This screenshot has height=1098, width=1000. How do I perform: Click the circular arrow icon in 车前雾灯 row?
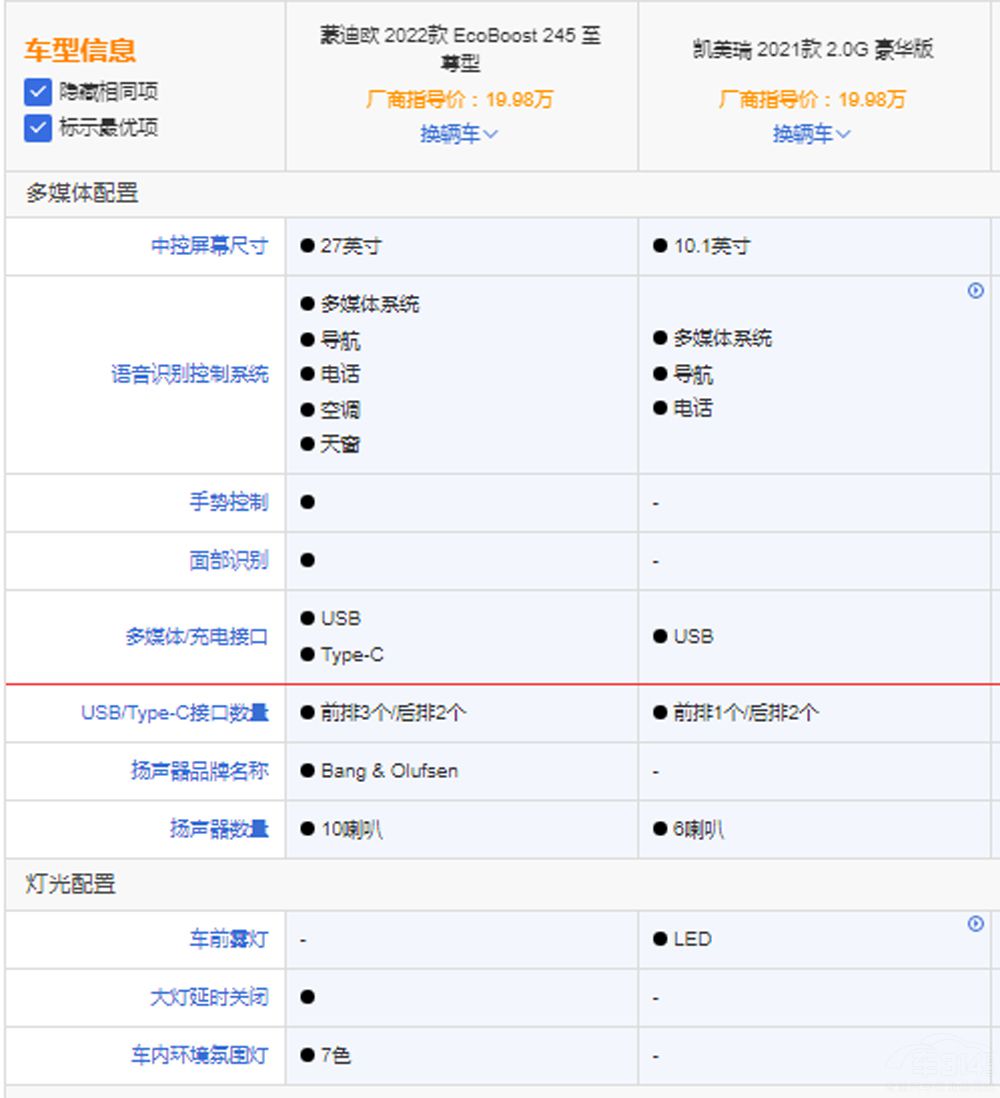[x=976, y=924]
